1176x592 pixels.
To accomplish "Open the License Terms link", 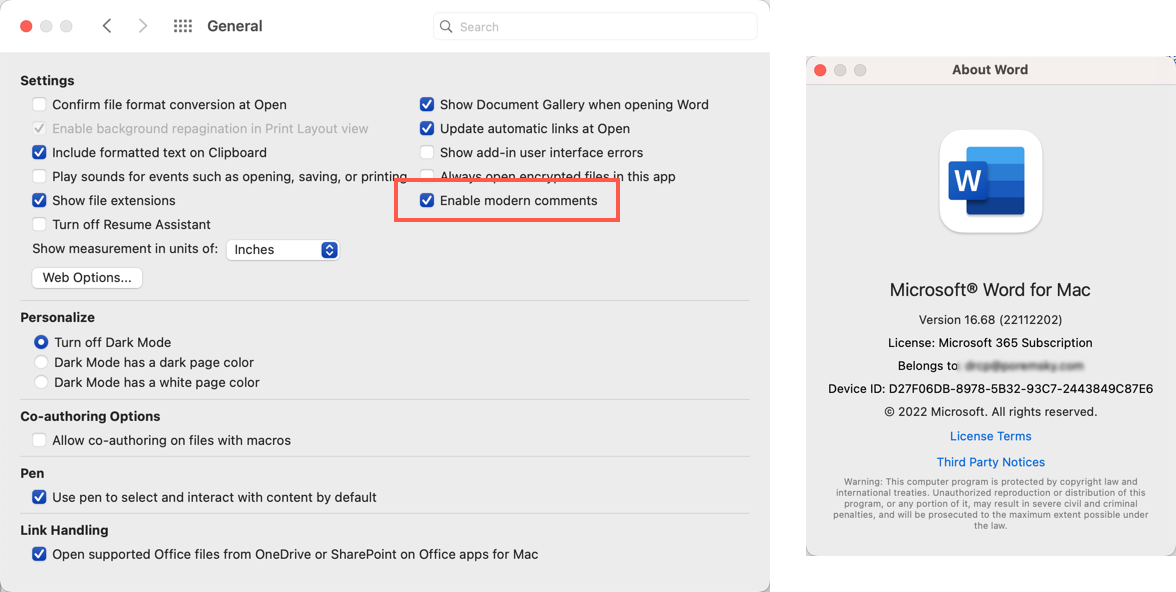I will (x=990, y=436).
